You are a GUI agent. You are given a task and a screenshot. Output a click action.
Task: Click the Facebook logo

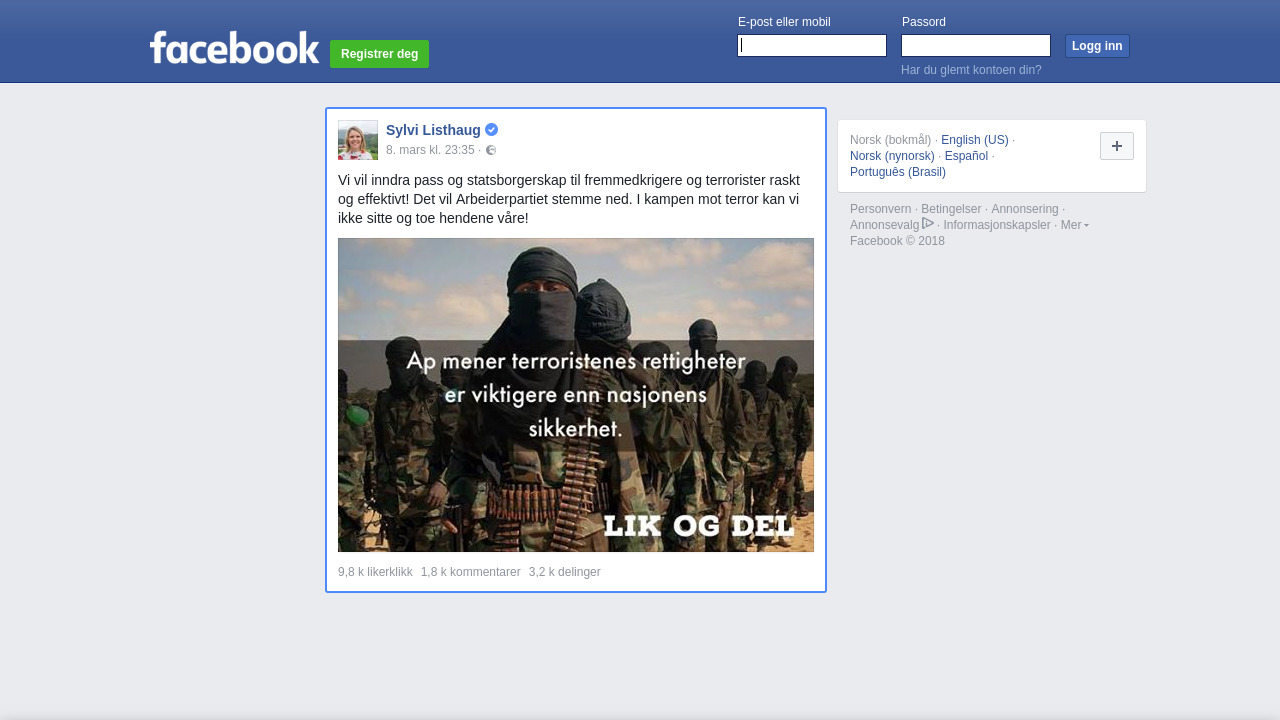(234, 48)
